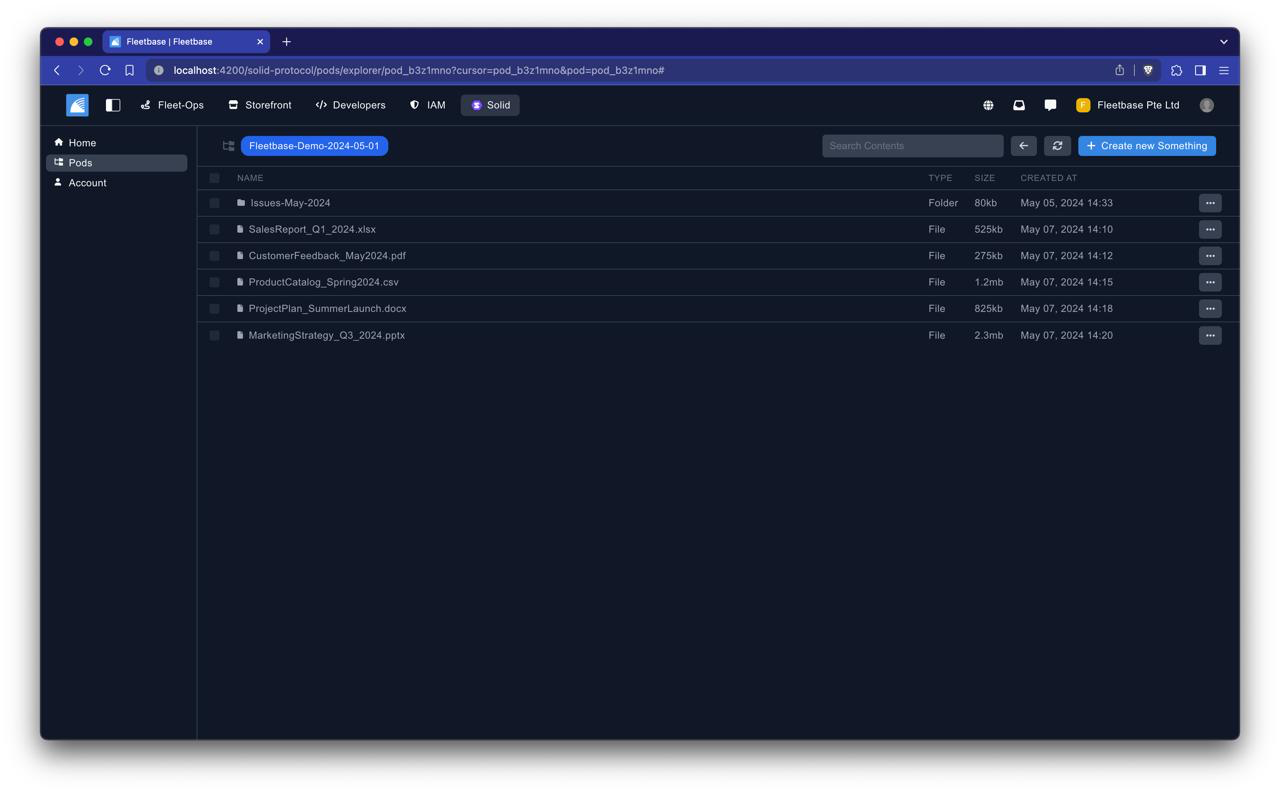
Task: Open the notifications inbox icon
Action: pyautogui.click(x=1019, y=105)
